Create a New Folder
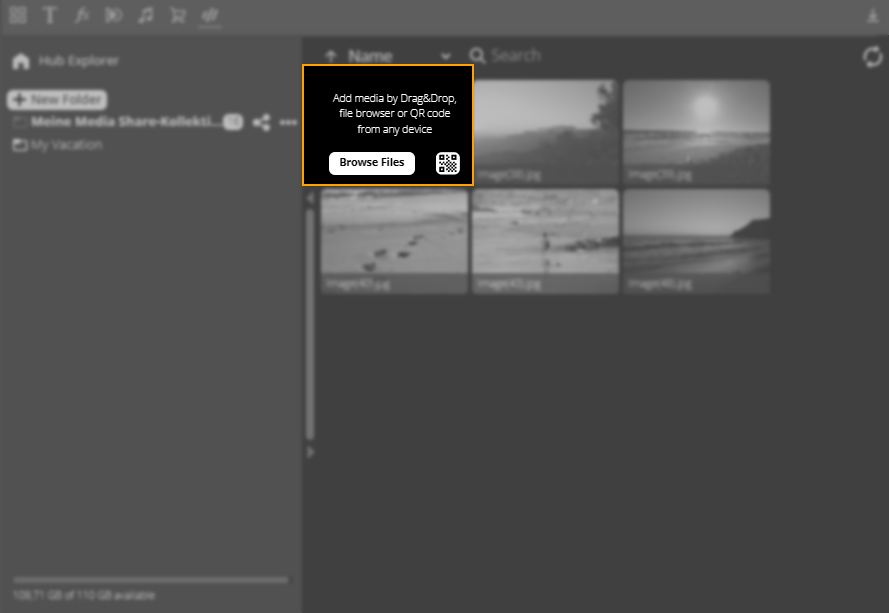 [56, 99]
